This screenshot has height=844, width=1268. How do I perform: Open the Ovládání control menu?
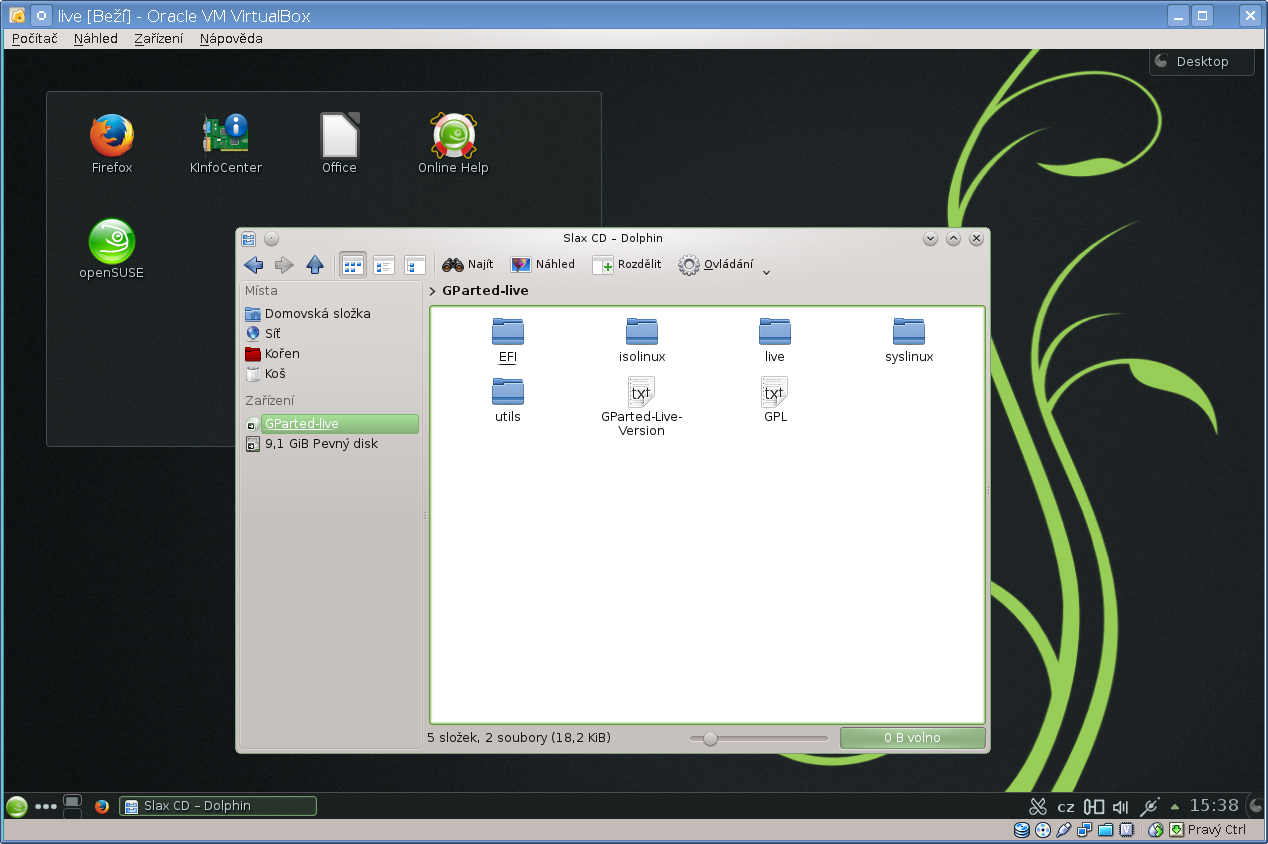coord(716,265)
